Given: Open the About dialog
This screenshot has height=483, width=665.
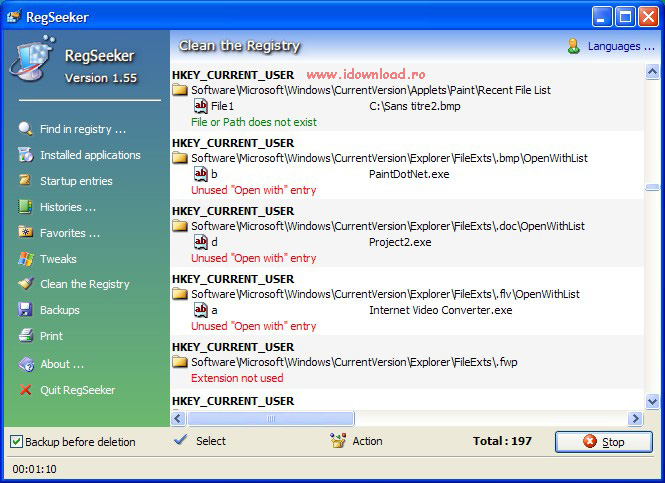Looking at the screenshot, I should pos(62,364).
